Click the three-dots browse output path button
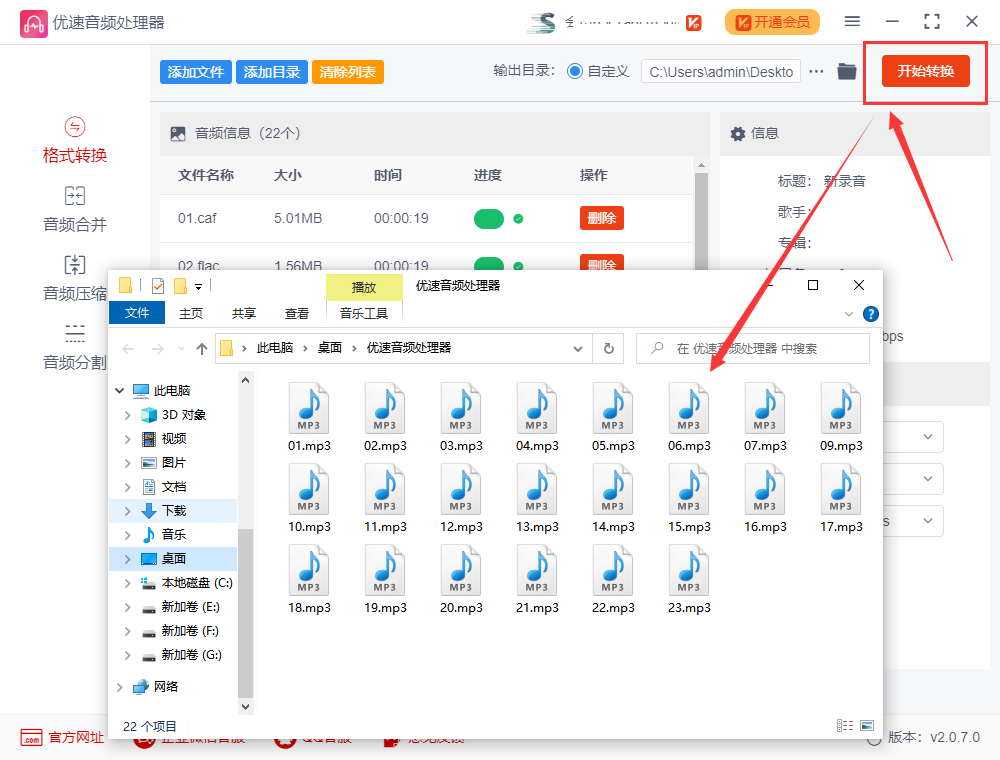The height and width of the screenshot is (760, 1000). (816, 71)
